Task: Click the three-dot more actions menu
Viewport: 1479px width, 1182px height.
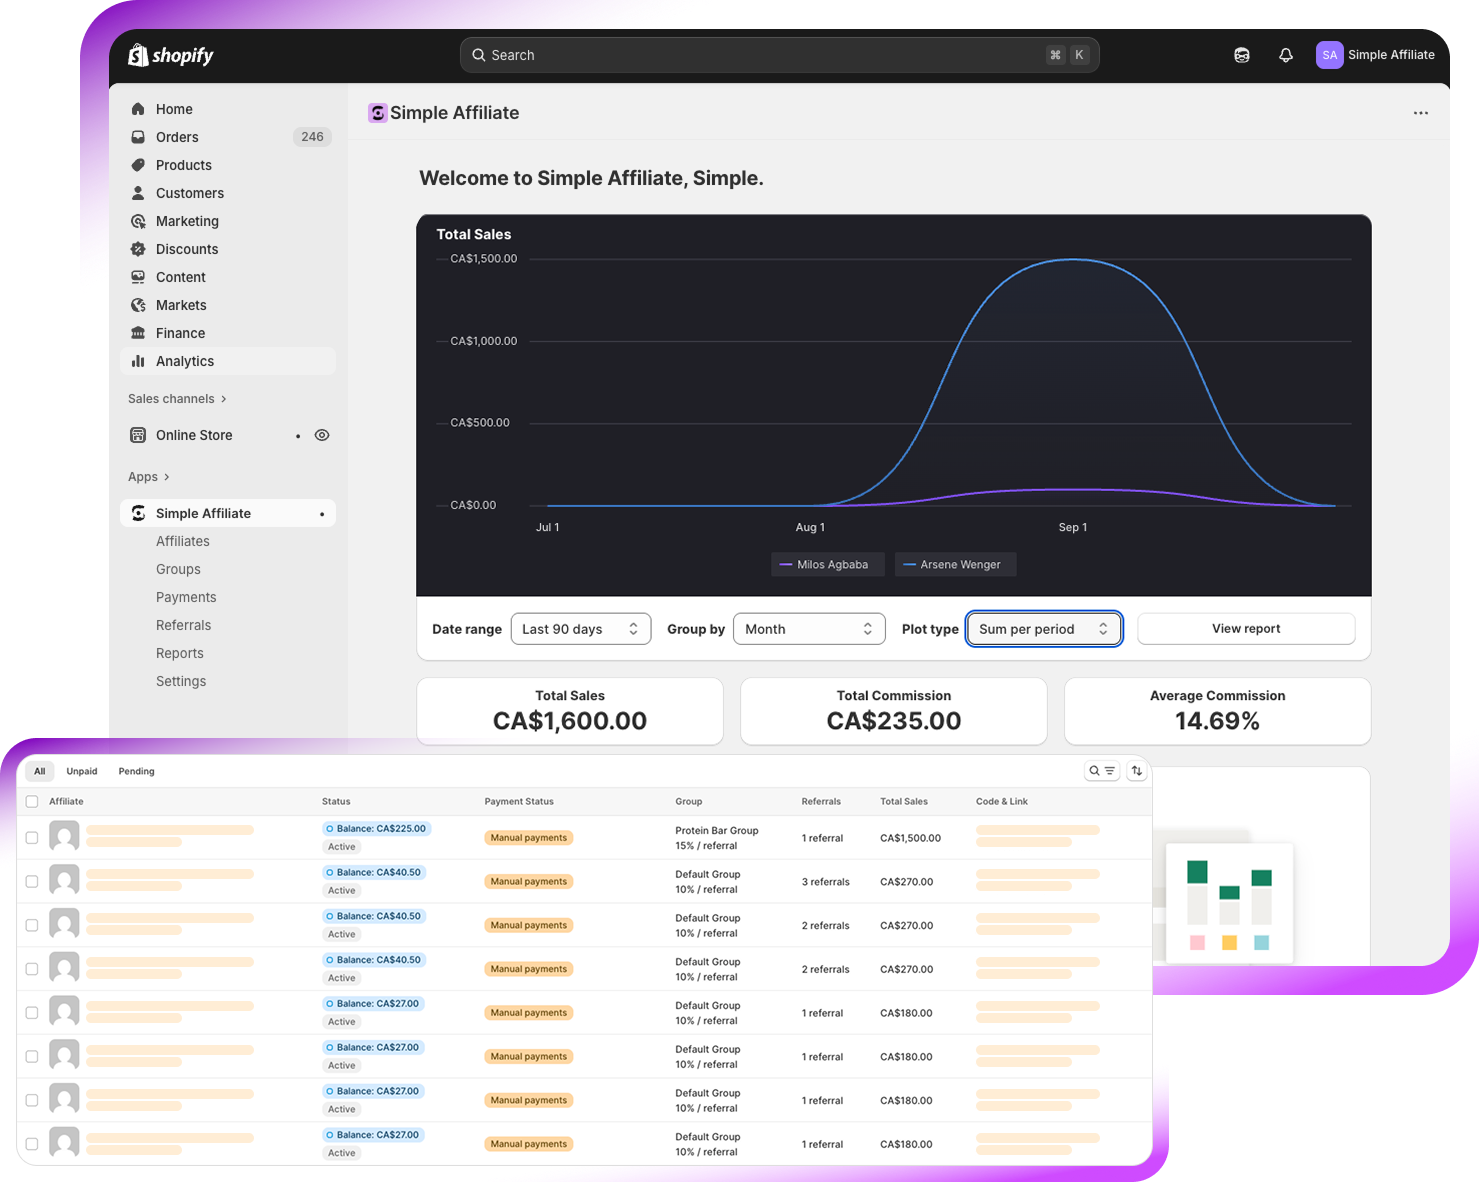Action: [x=1420, y=113]
